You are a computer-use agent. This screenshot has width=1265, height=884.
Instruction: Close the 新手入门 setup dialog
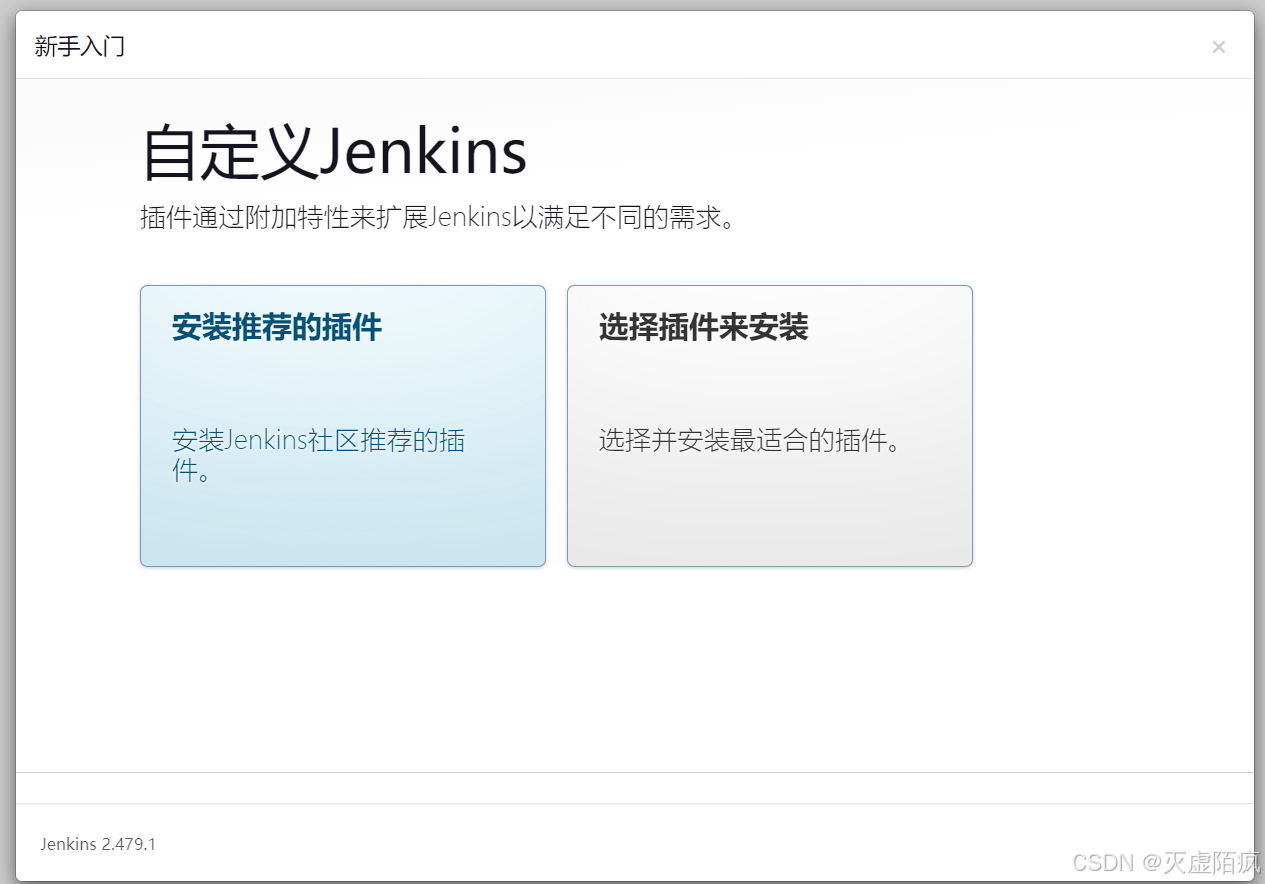coord(1218,47)
